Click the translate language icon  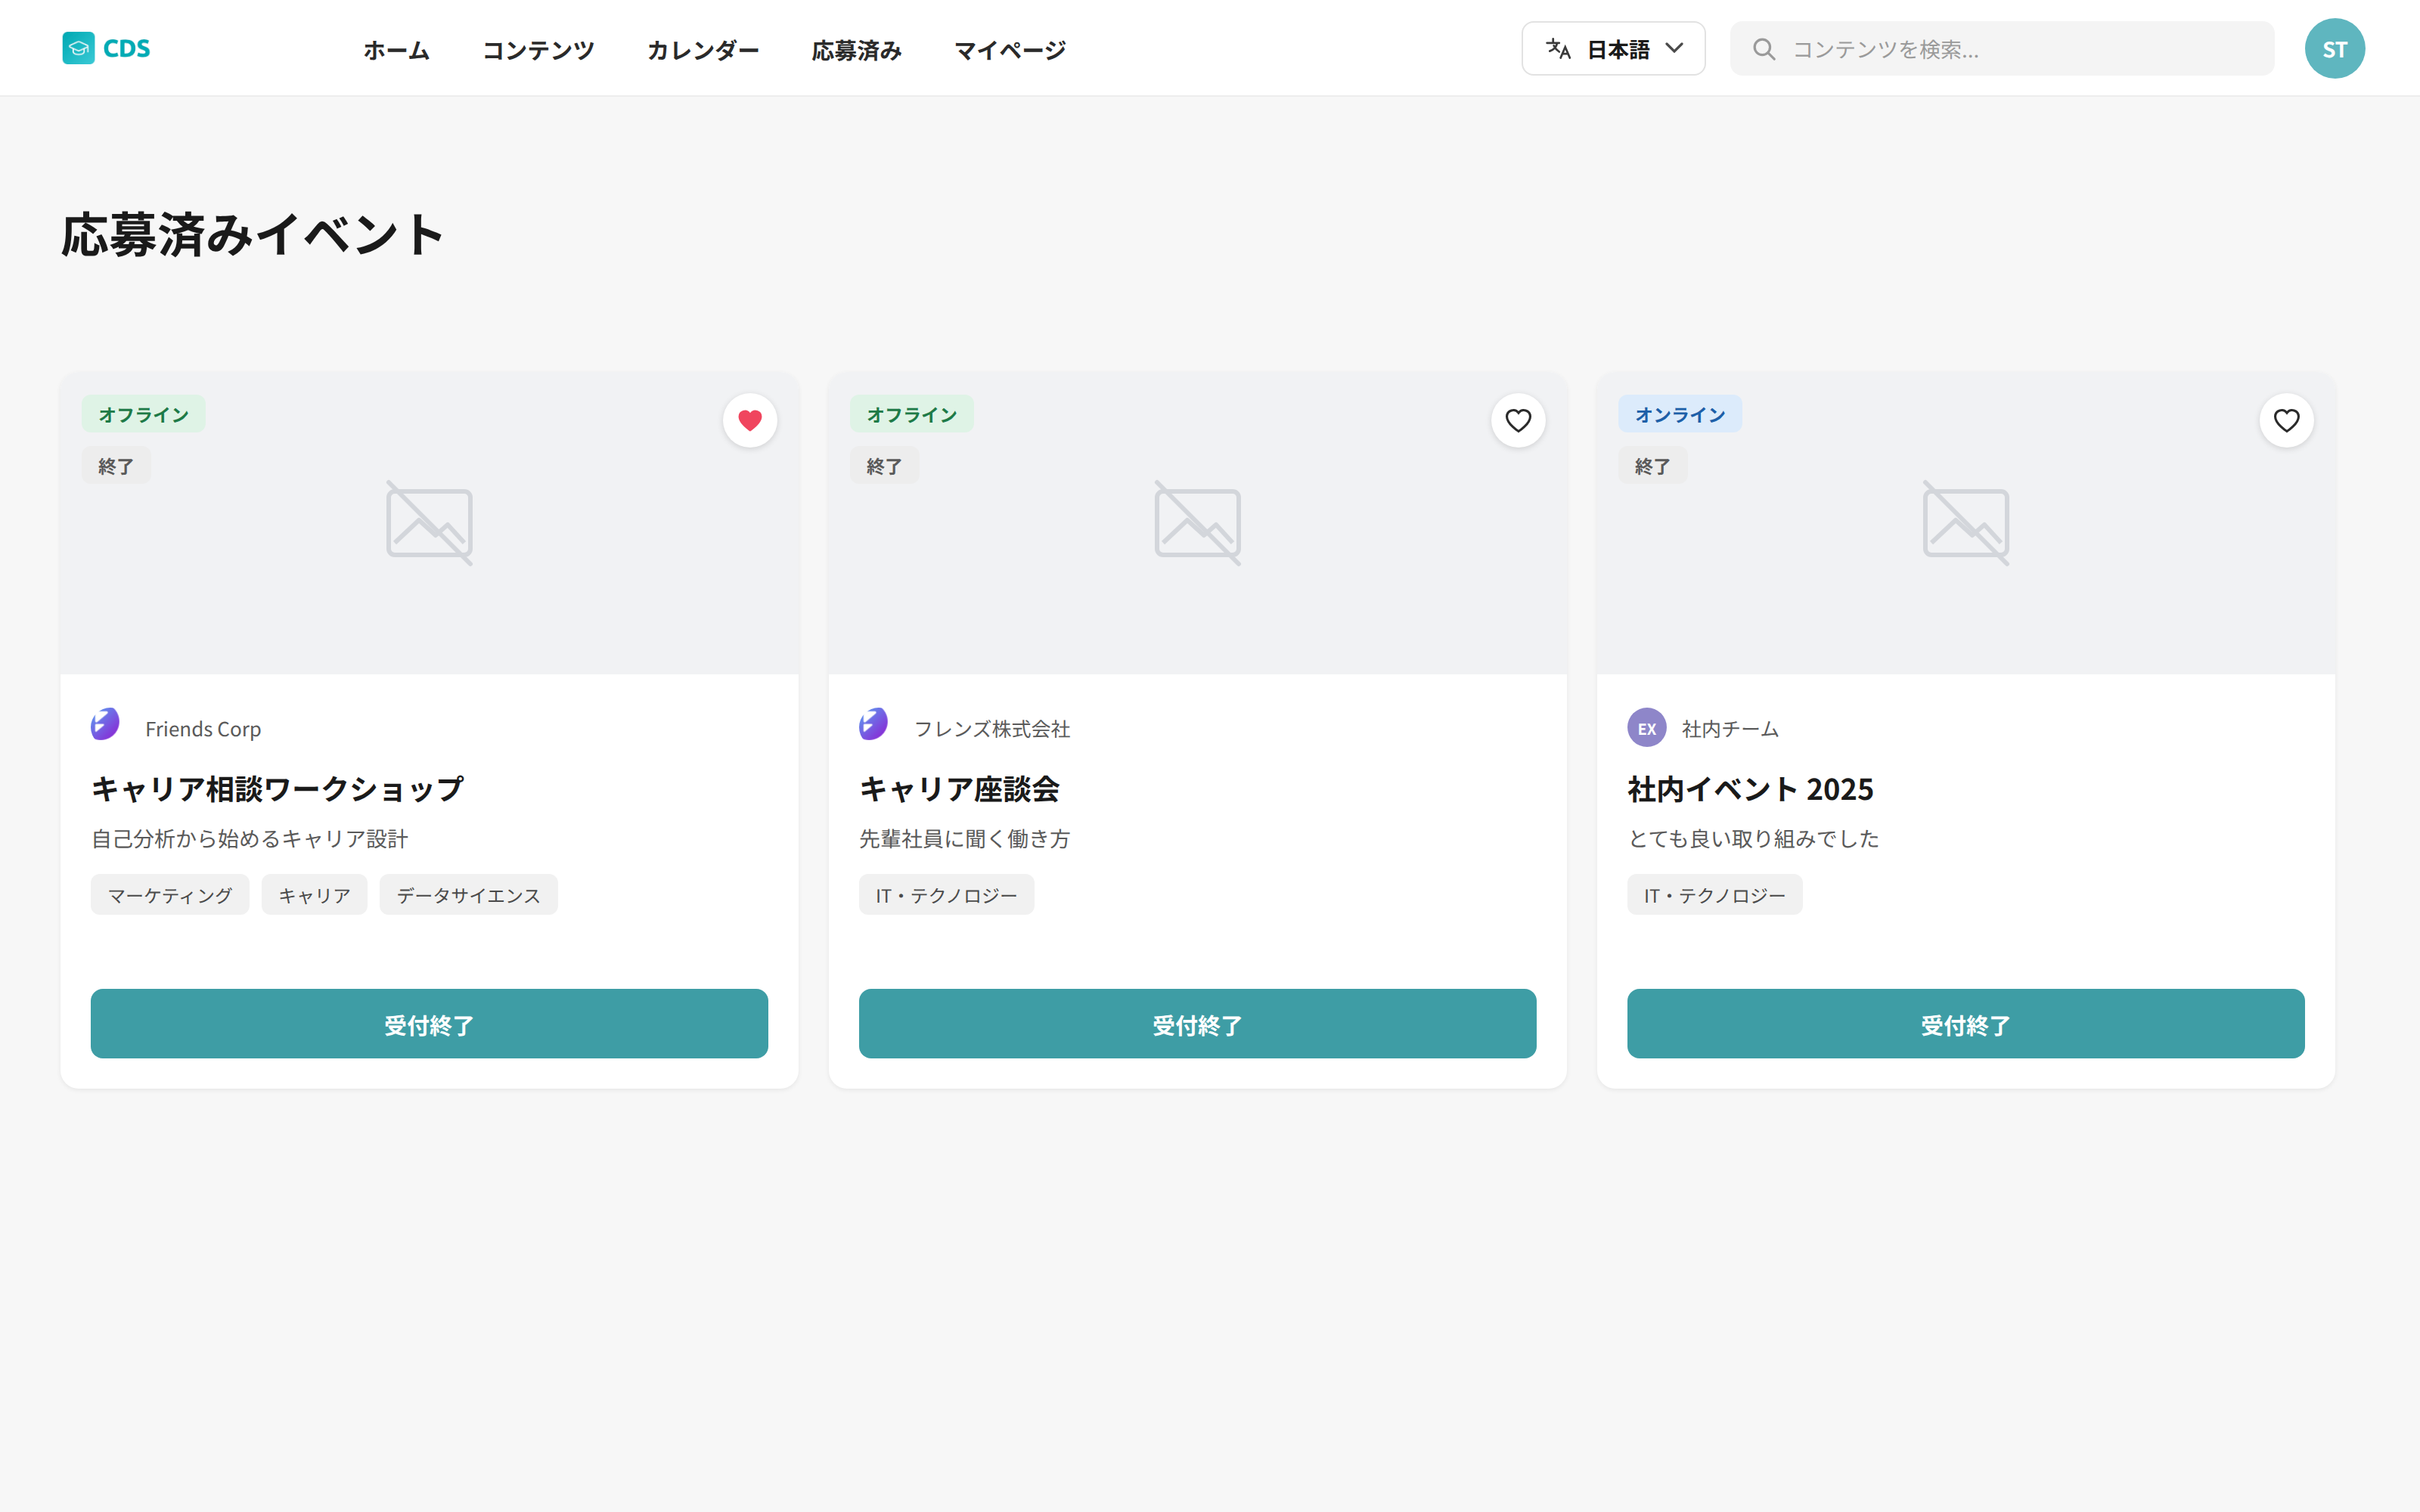pos(1558,48)
